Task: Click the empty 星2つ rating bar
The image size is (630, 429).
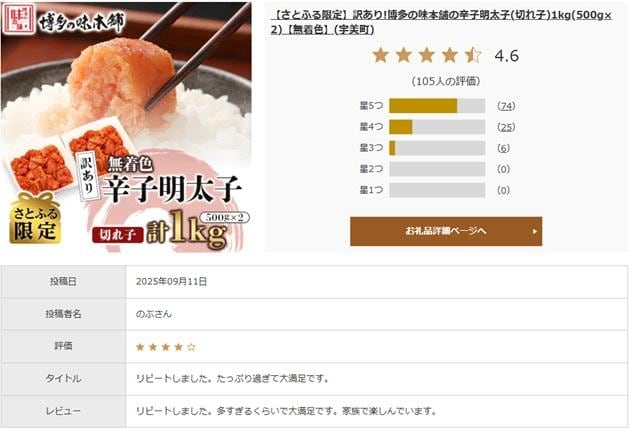Action: [437, 169]
